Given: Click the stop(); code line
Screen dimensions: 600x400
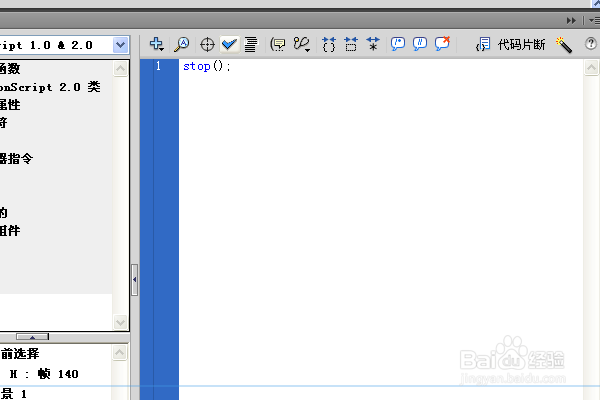Looking at the screenshot, I should coord(207,66).
